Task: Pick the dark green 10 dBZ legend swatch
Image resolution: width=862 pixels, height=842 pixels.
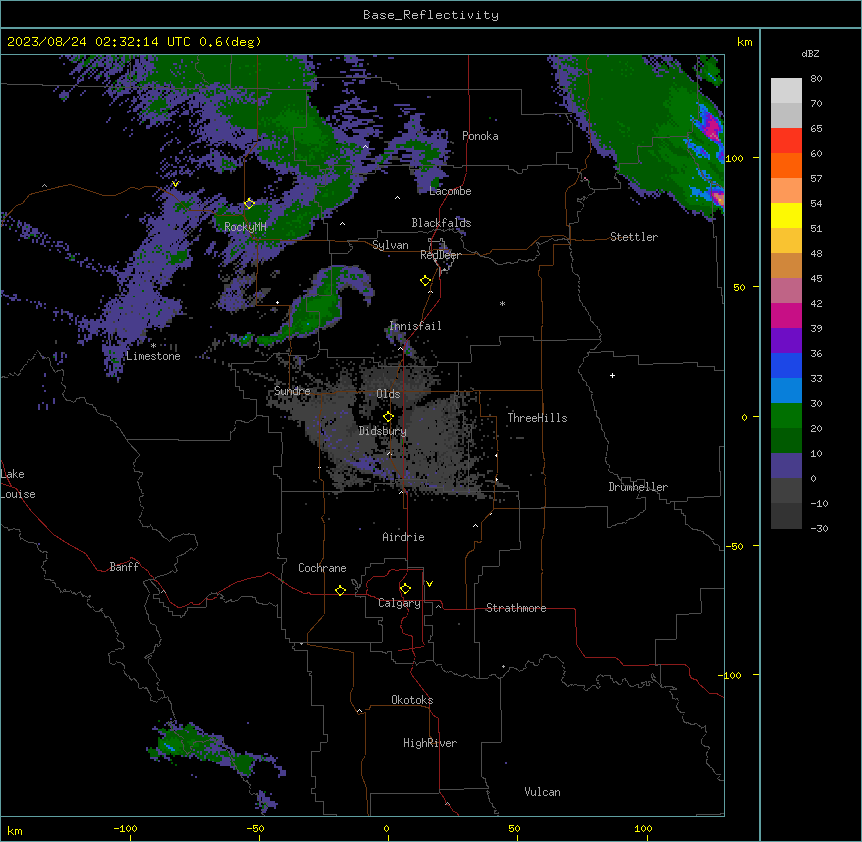Action: coord(786,441)
